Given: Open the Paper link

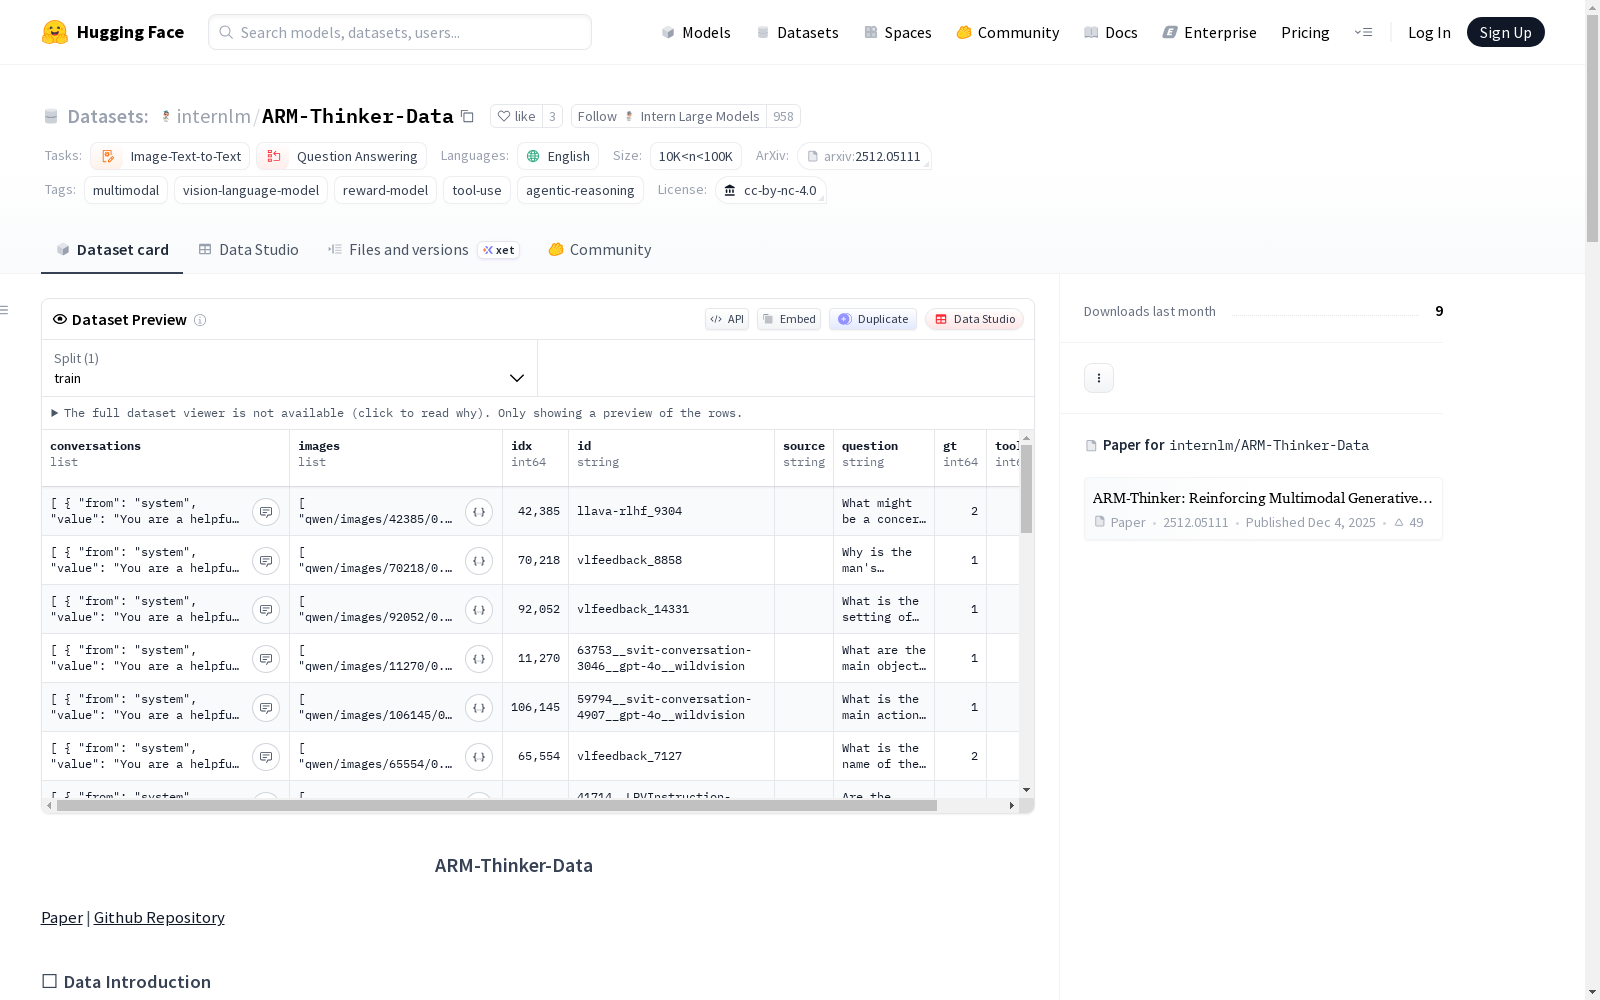Looking at the screenshot, I should click(x=62, y=918).
